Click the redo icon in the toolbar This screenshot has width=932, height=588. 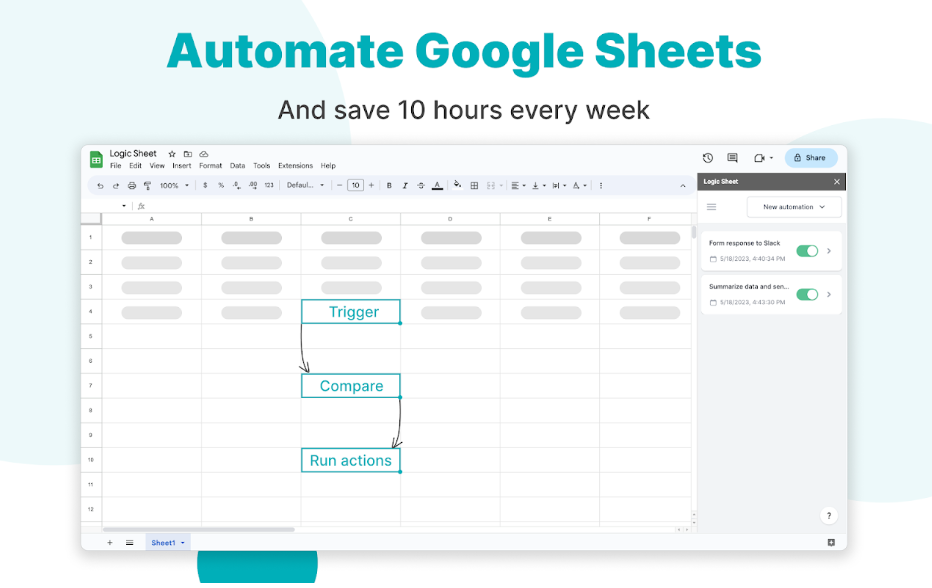(x=116, y=185)
